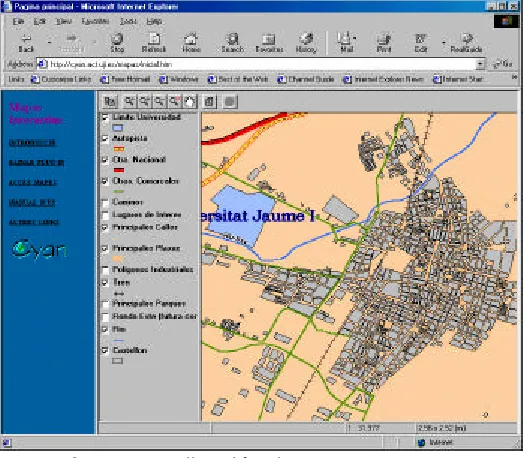Click the browser Refresh button

click(154, 43)
